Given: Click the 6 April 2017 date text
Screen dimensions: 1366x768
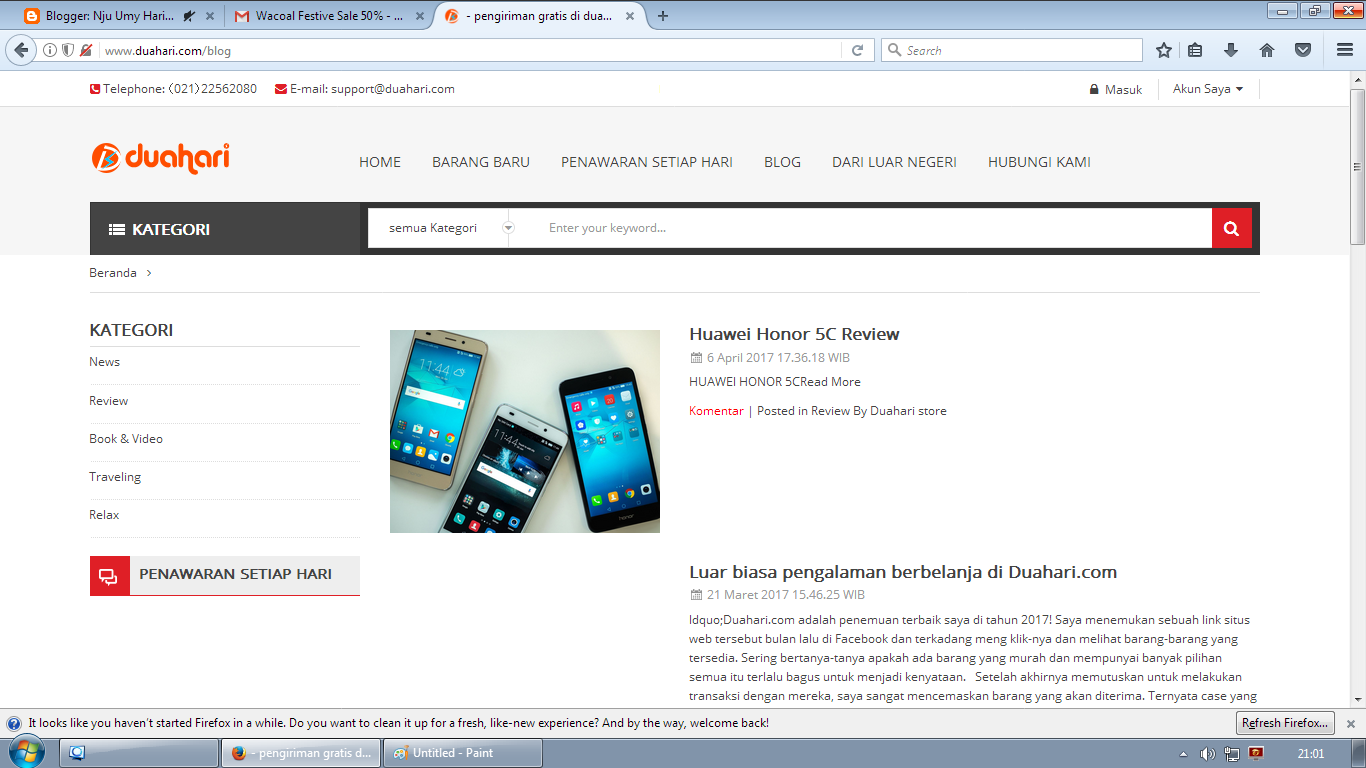Looking at the screenshot, I should point(778,358).
